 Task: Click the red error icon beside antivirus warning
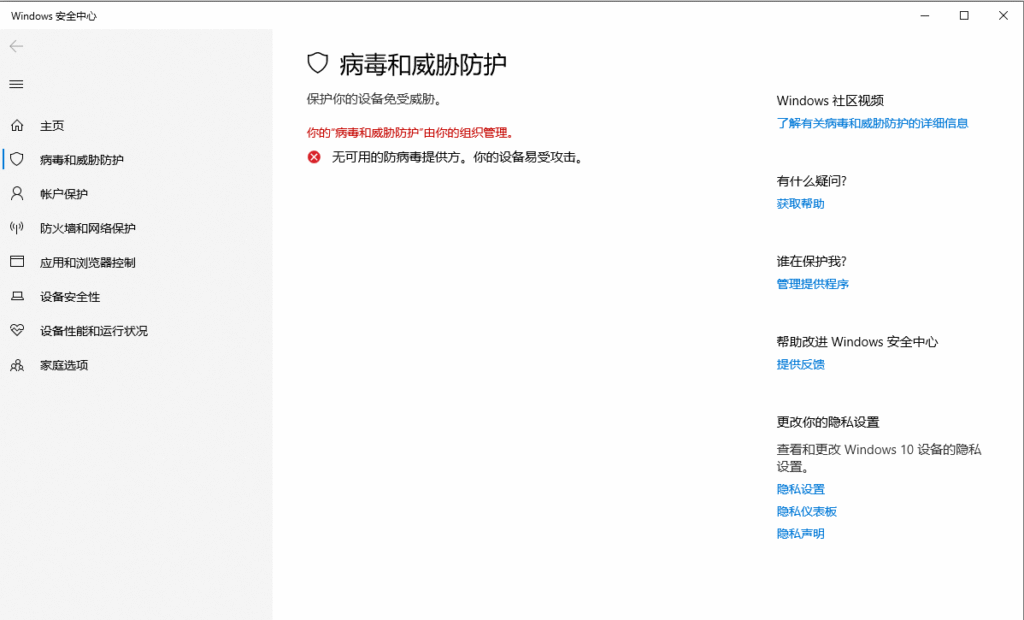click(x=314, y=157)
